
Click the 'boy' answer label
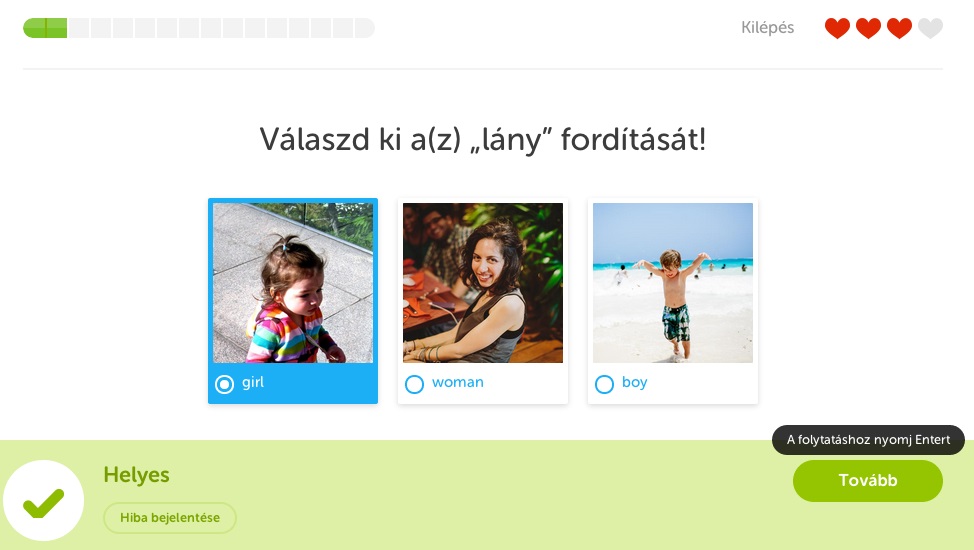click(634, 382)
